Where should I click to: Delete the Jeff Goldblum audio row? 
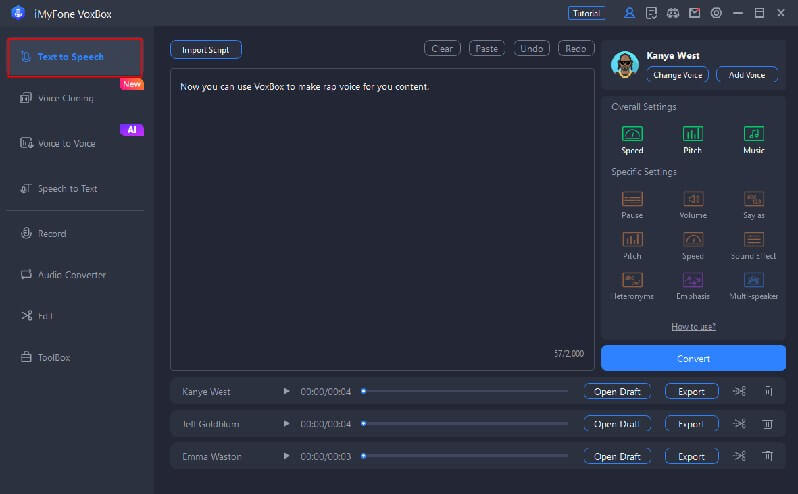point(768,423)
